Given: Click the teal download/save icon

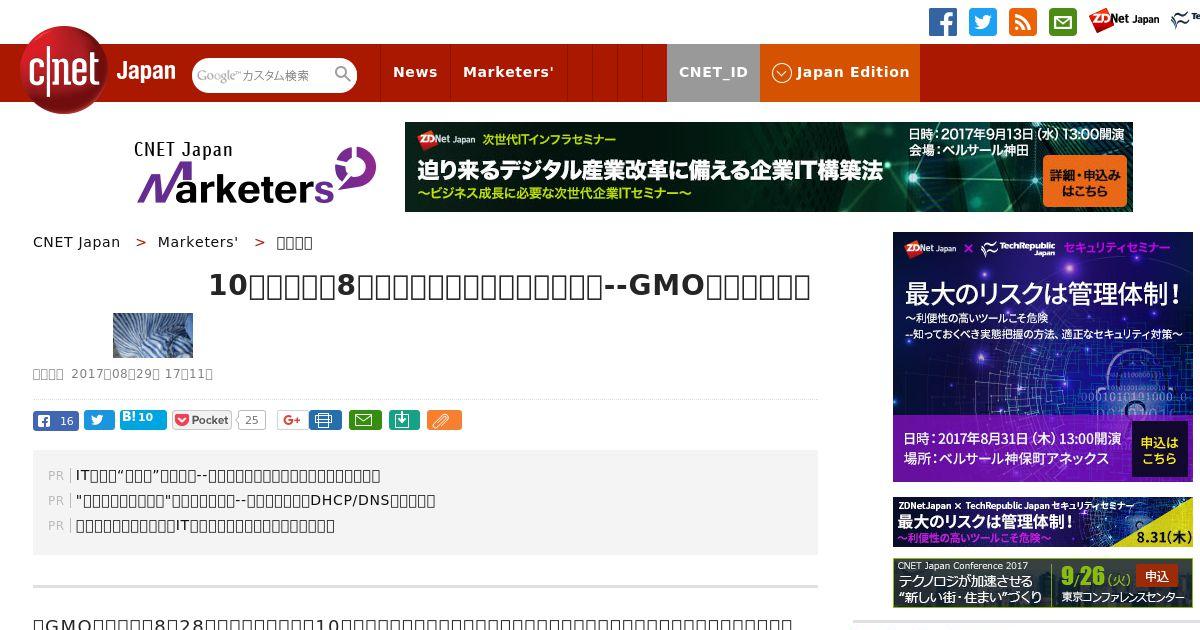Looking at the screenshot, I should tap(403, 420).
